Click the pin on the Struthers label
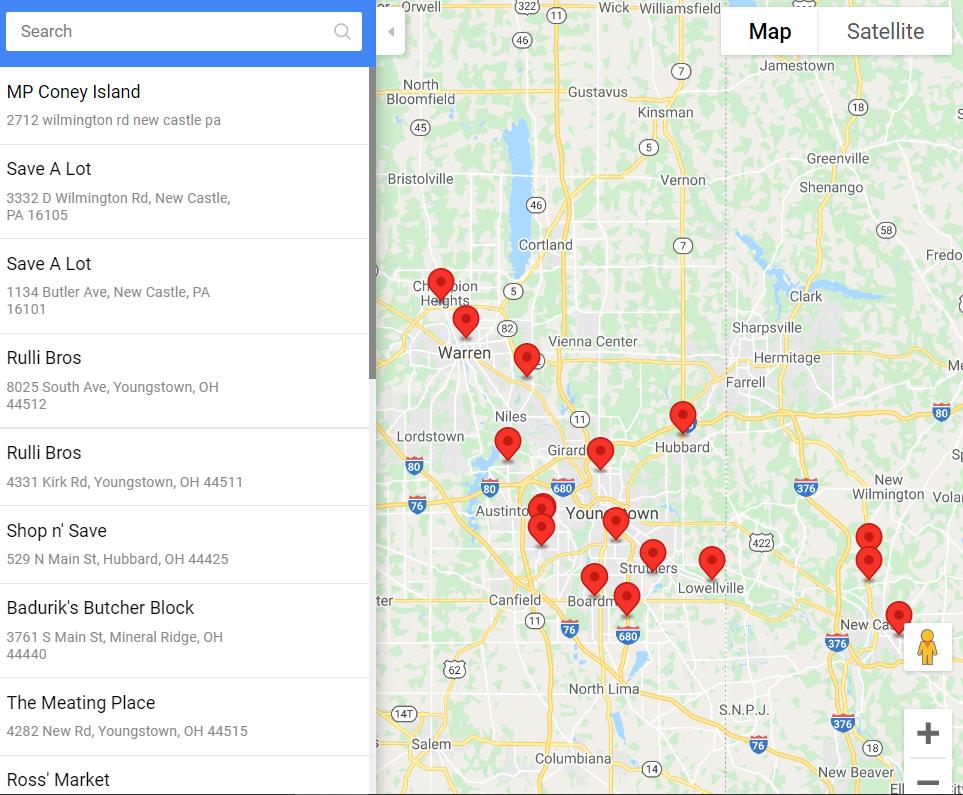The width and height of the screenshot is (963, 795). 653,555
